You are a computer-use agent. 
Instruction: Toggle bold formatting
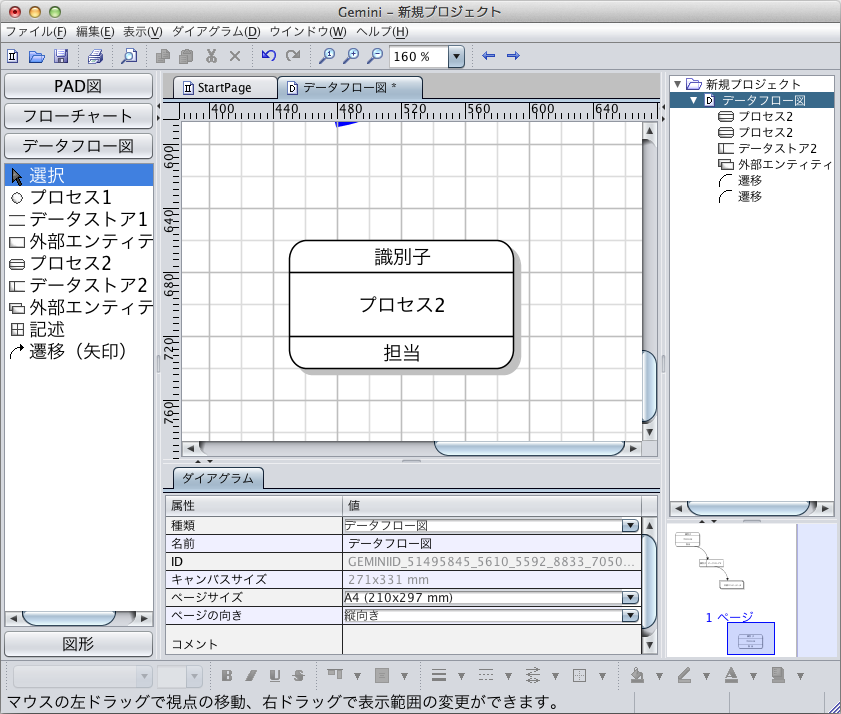pos(227,675)
